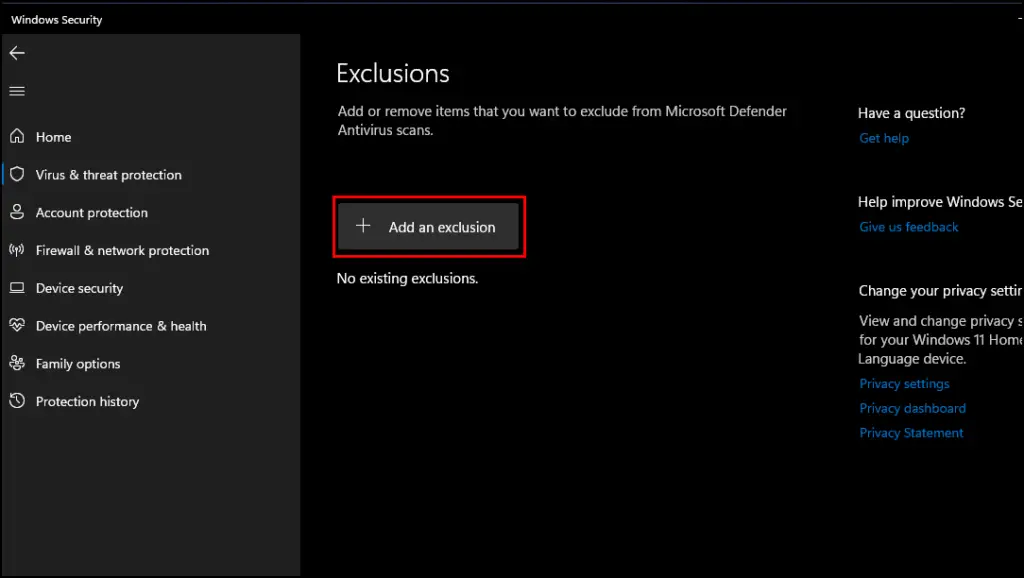
Task: Open Protection history section
Action: (88, 402)
